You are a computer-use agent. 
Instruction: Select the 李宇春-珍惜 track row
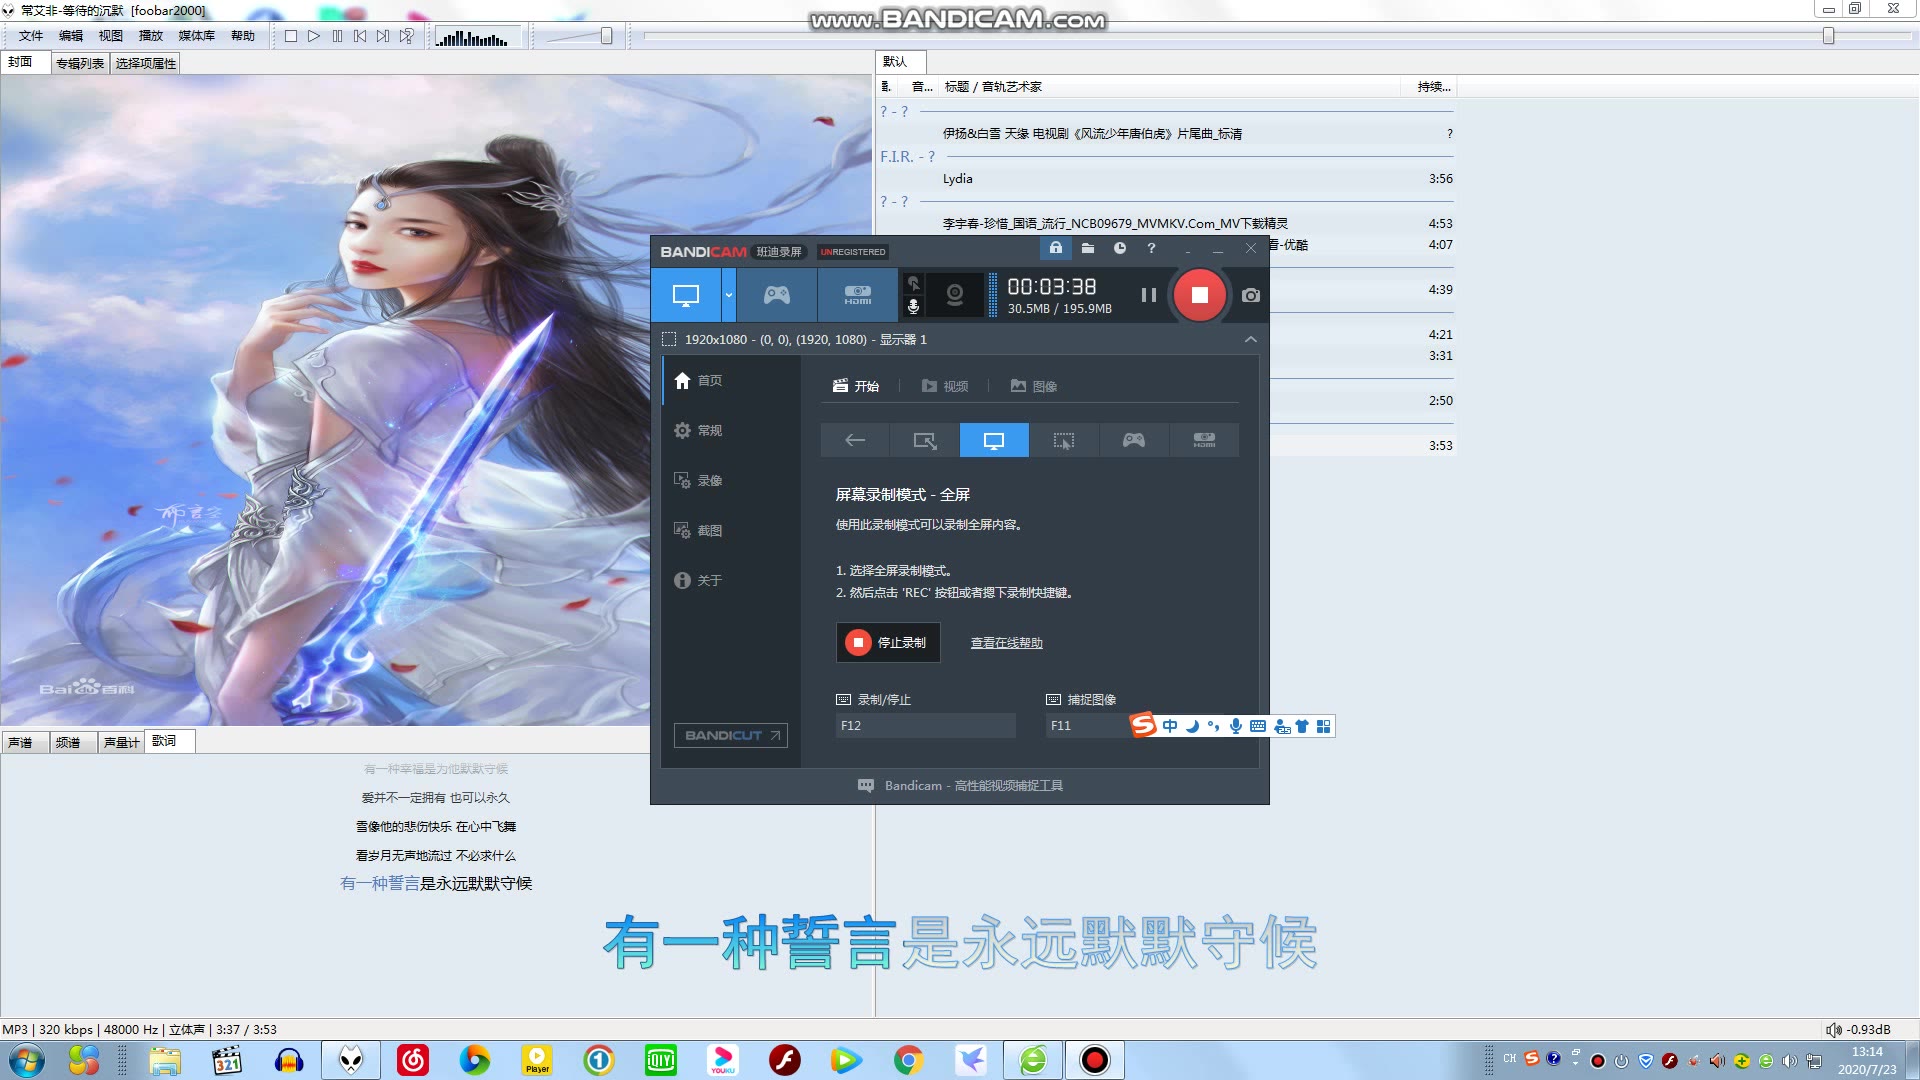click(x=1166, y=224)
